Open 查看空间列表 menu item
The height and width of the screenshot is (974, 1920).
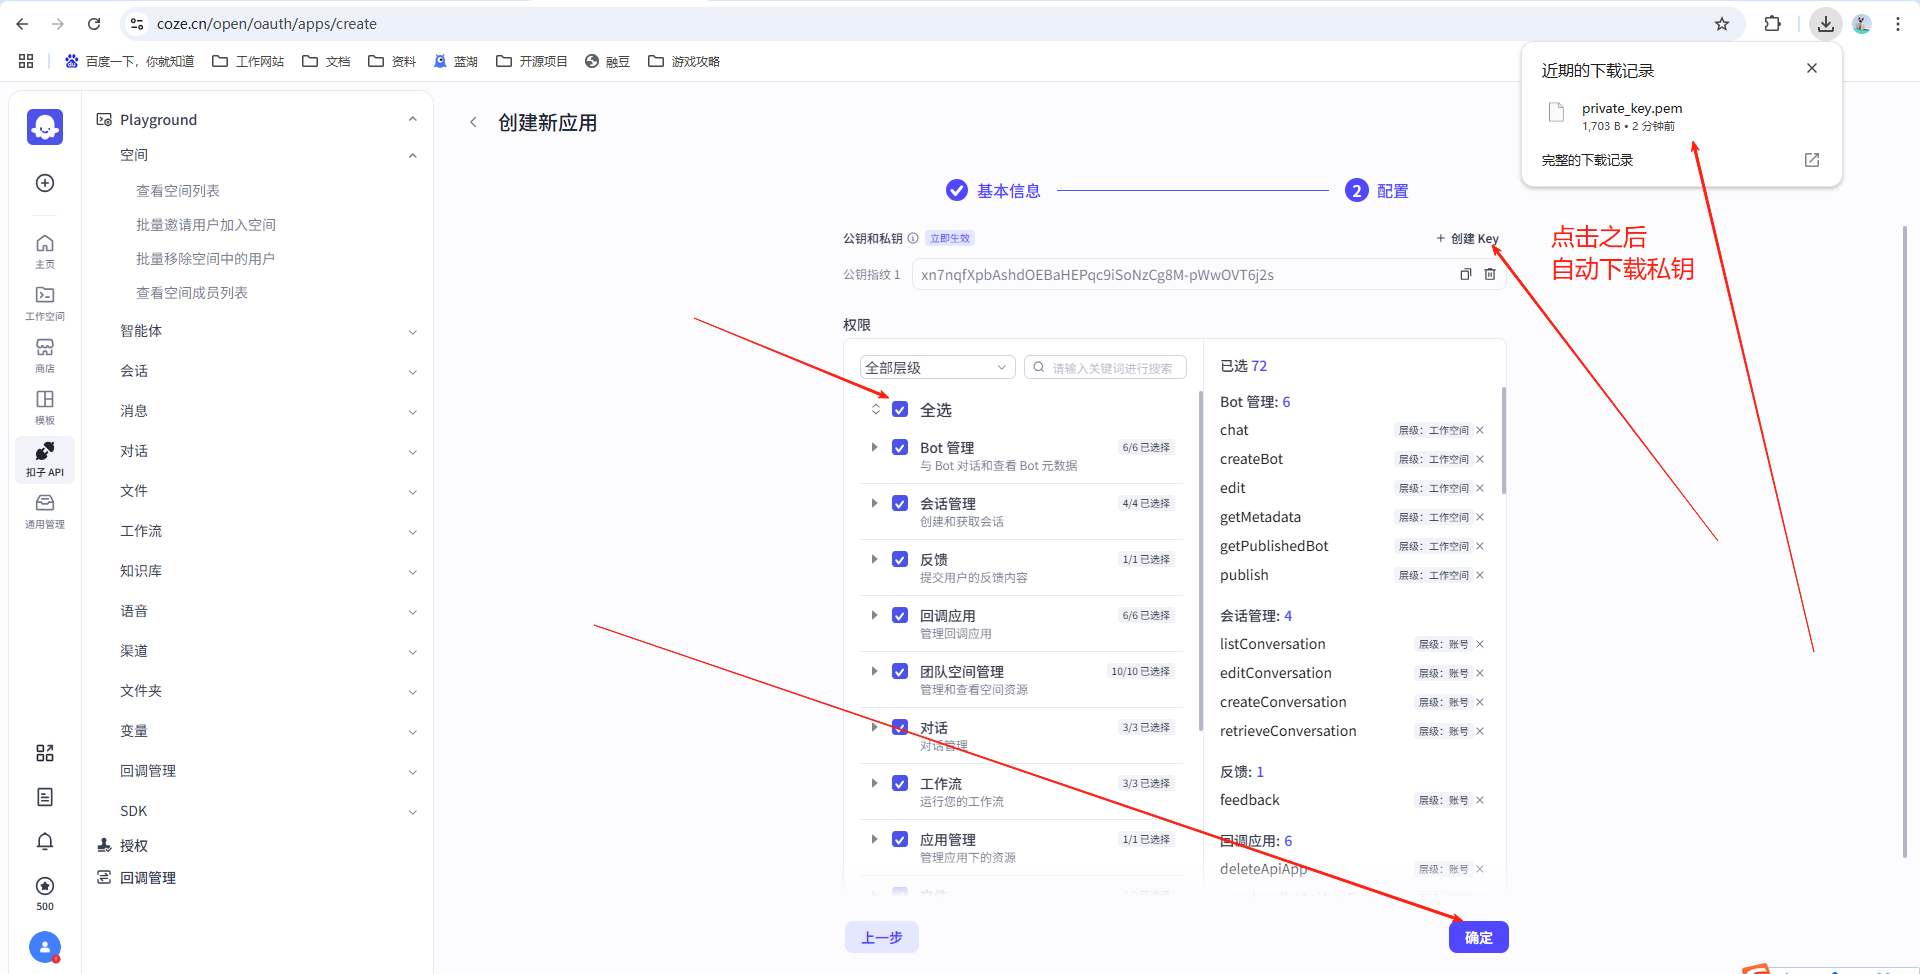178,191
